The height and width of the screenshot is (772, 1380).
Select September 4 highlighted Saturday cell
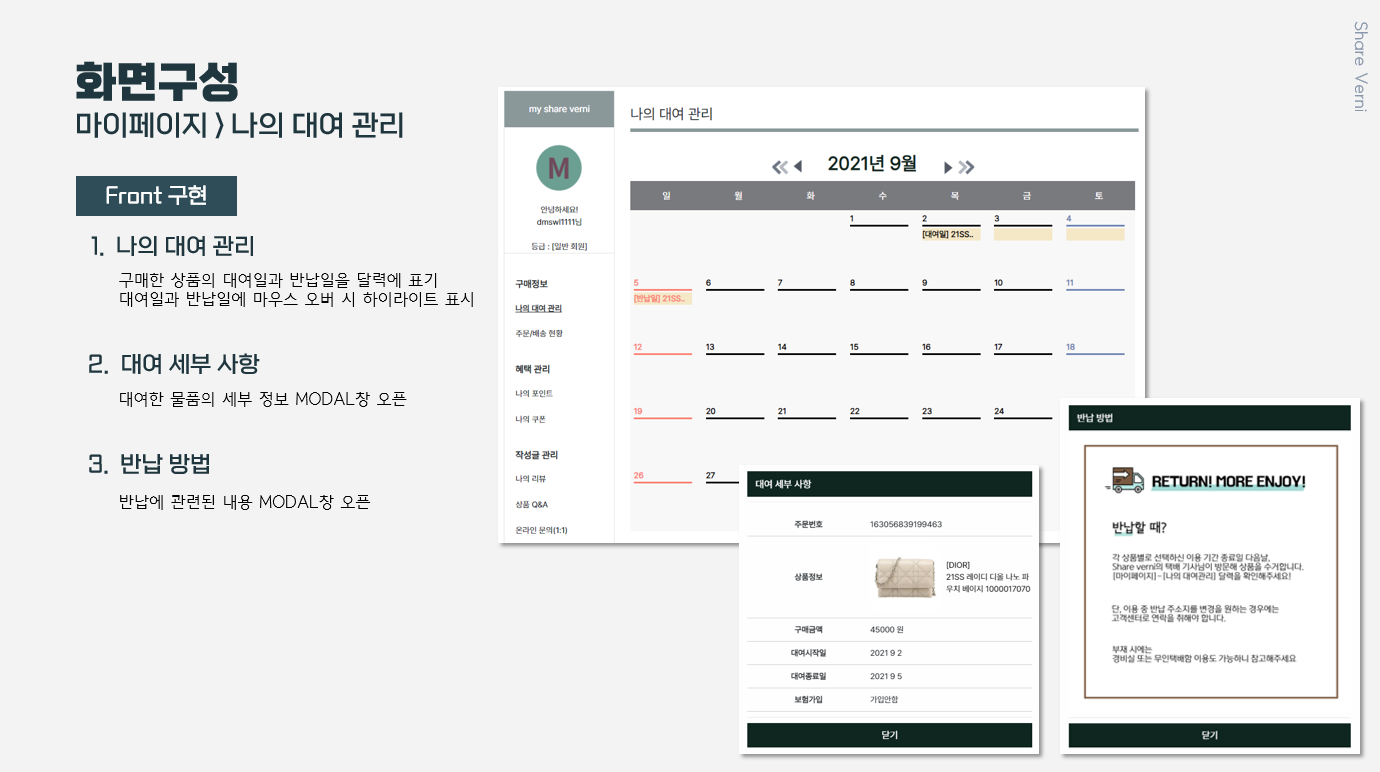click(1095, 234)
